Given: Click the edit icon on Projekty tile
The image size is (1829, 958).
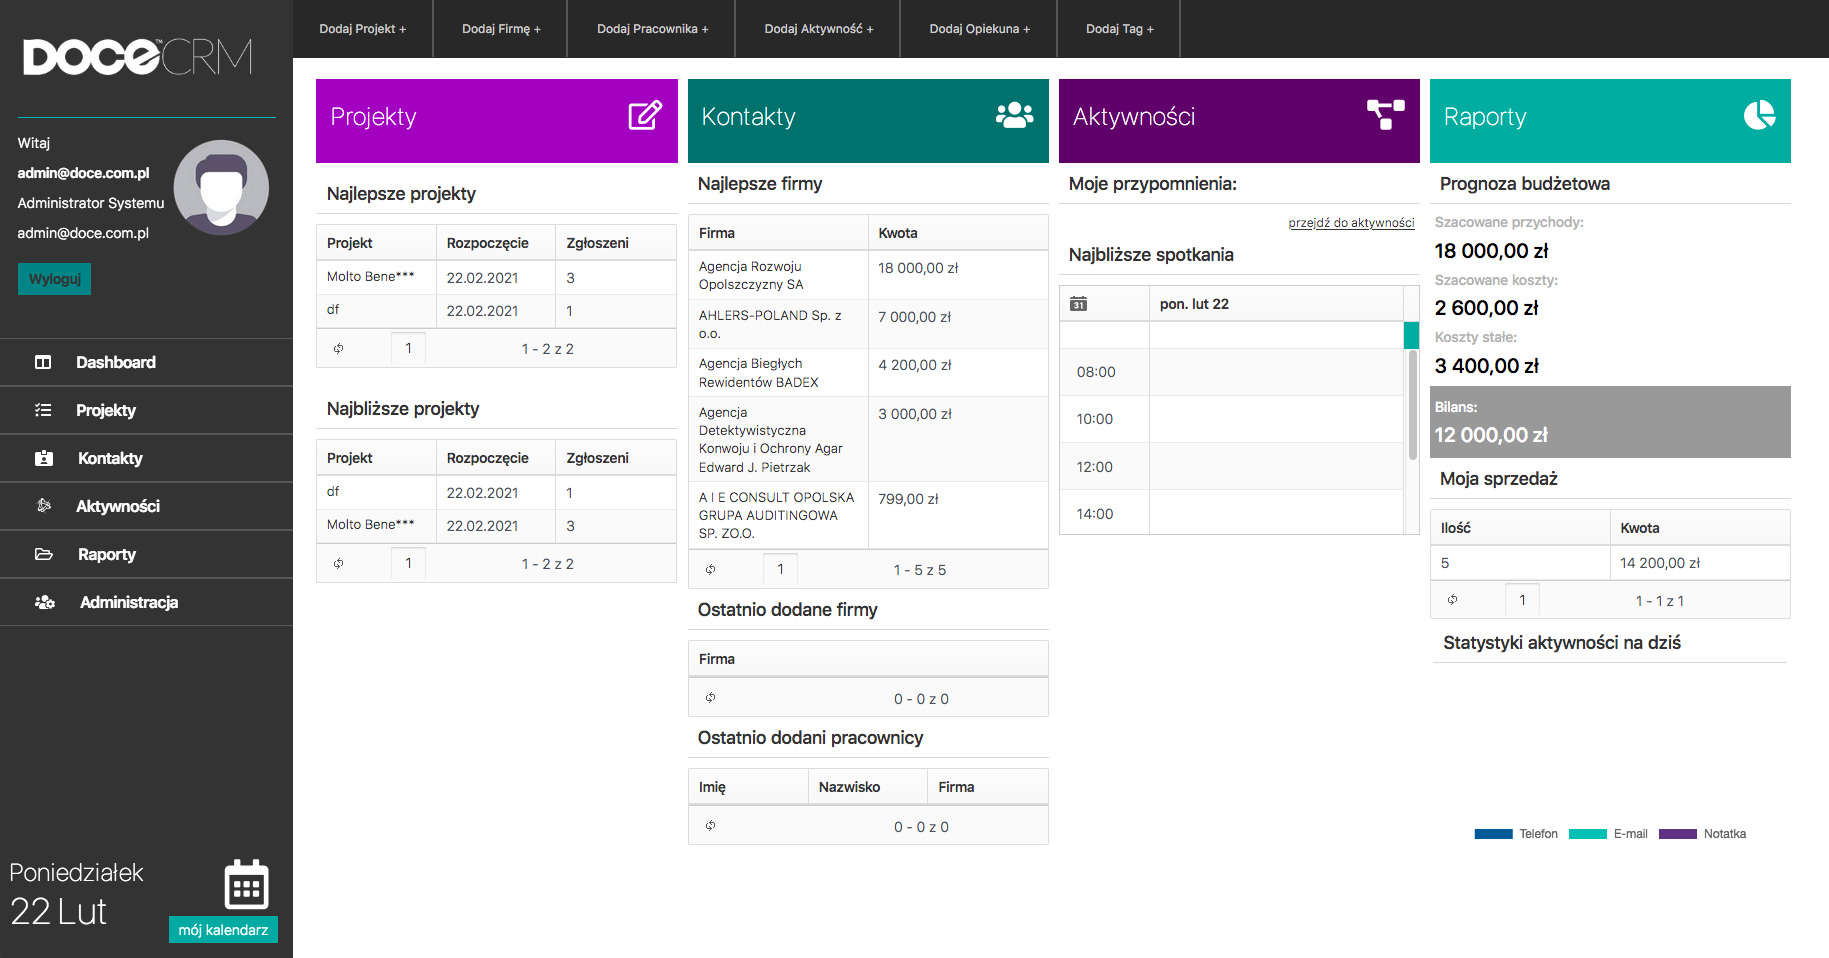Looking at the screenshot, I should pos(645,116).
